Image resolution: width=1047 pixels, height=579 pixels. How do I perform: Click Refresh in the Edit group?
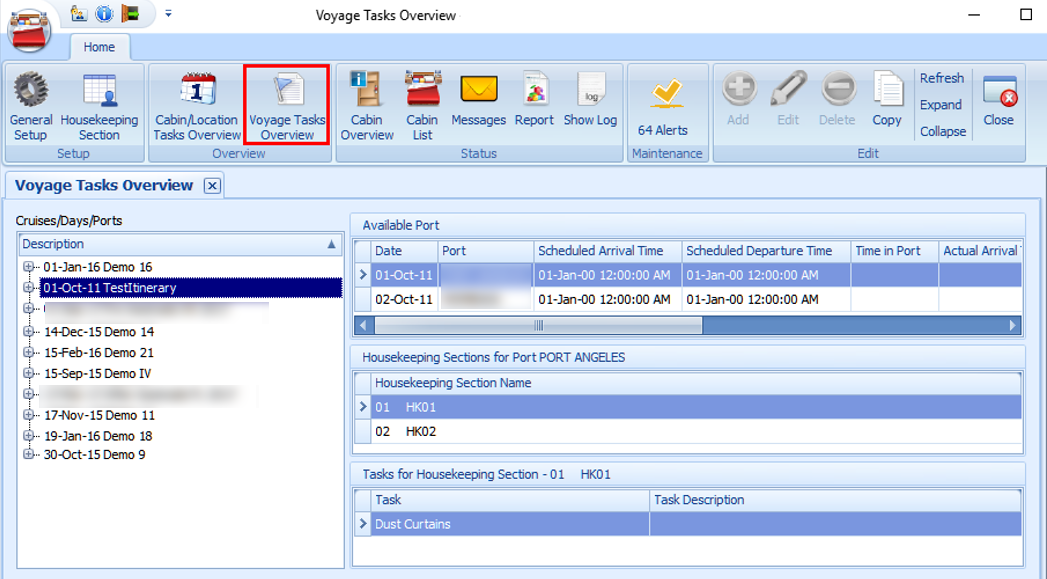941,78
